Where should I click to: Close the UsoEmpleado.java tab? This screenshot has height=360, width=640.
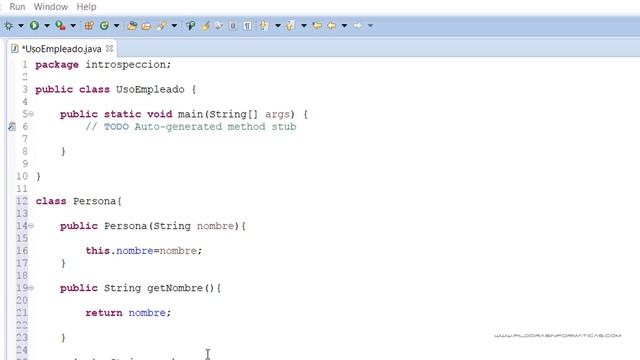pos(109,48)
